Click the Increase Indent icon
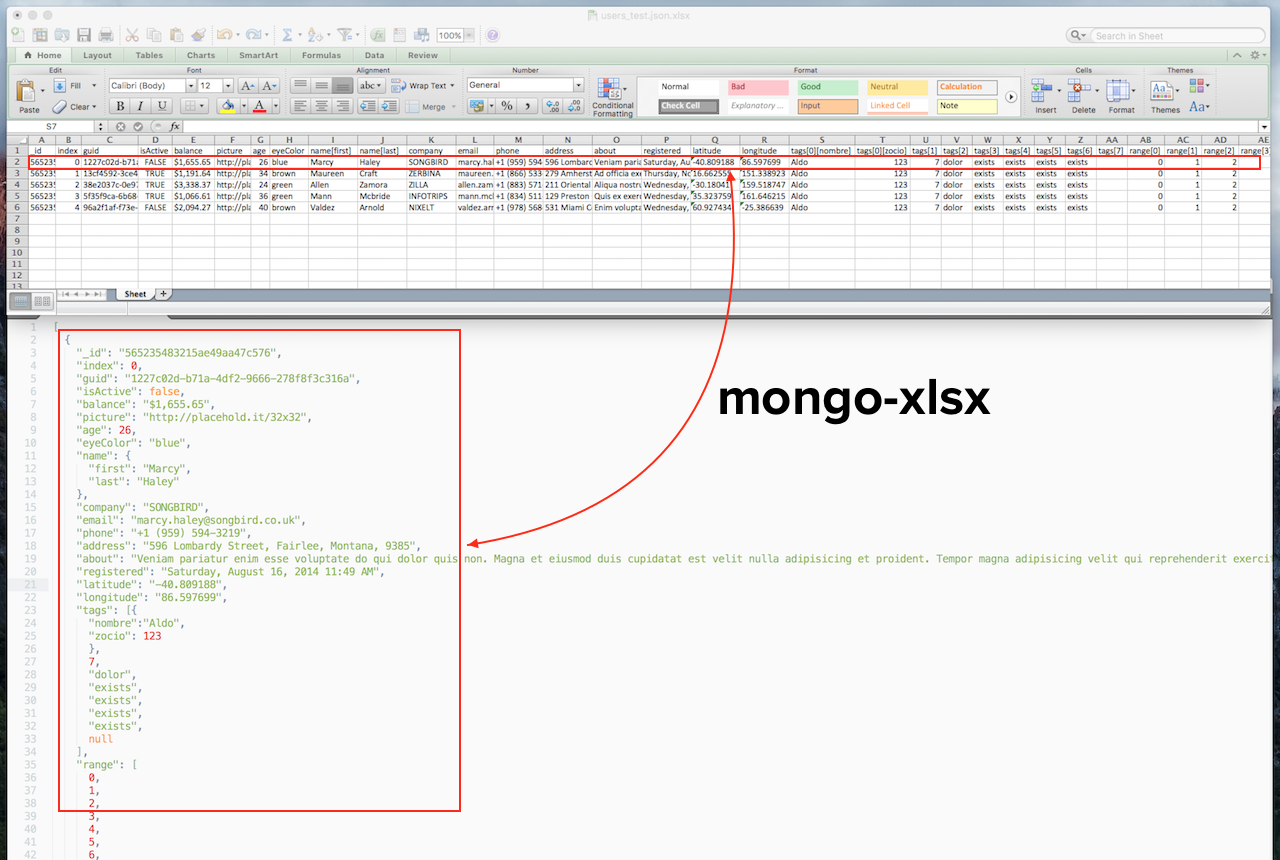 (389, 106)
